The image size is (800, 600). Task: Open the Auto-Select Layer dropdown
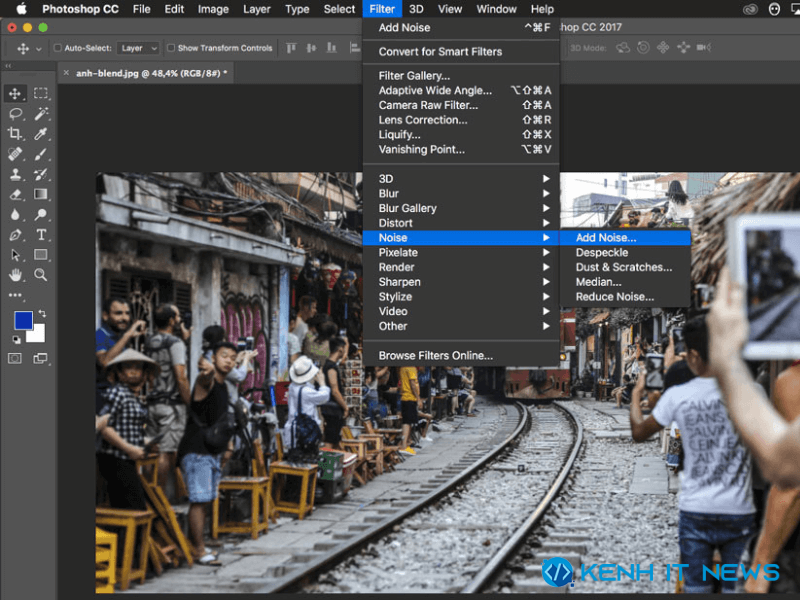138,48
